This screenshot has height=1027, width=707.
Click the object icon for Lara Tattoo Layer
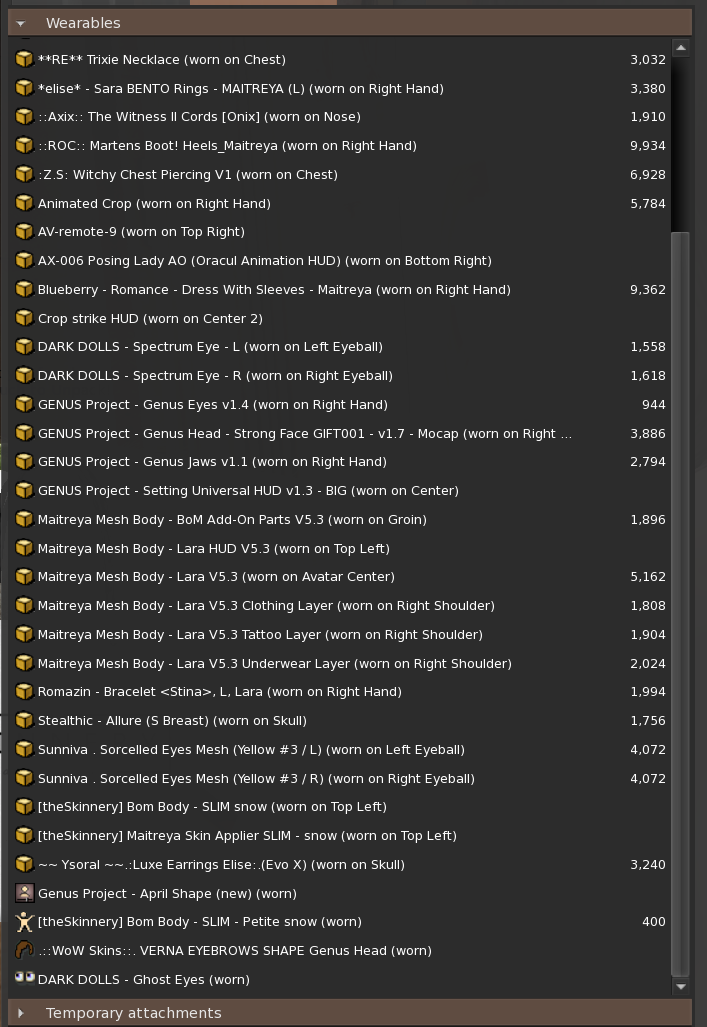pyautogui.click(x=24, y=635)
